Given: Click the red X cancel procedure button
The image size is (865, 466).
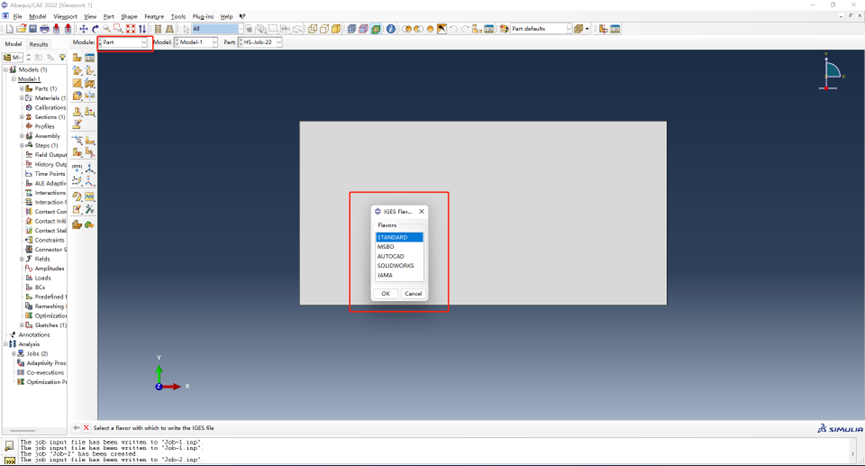Looking at the screenshot, I should pos(86,427).
